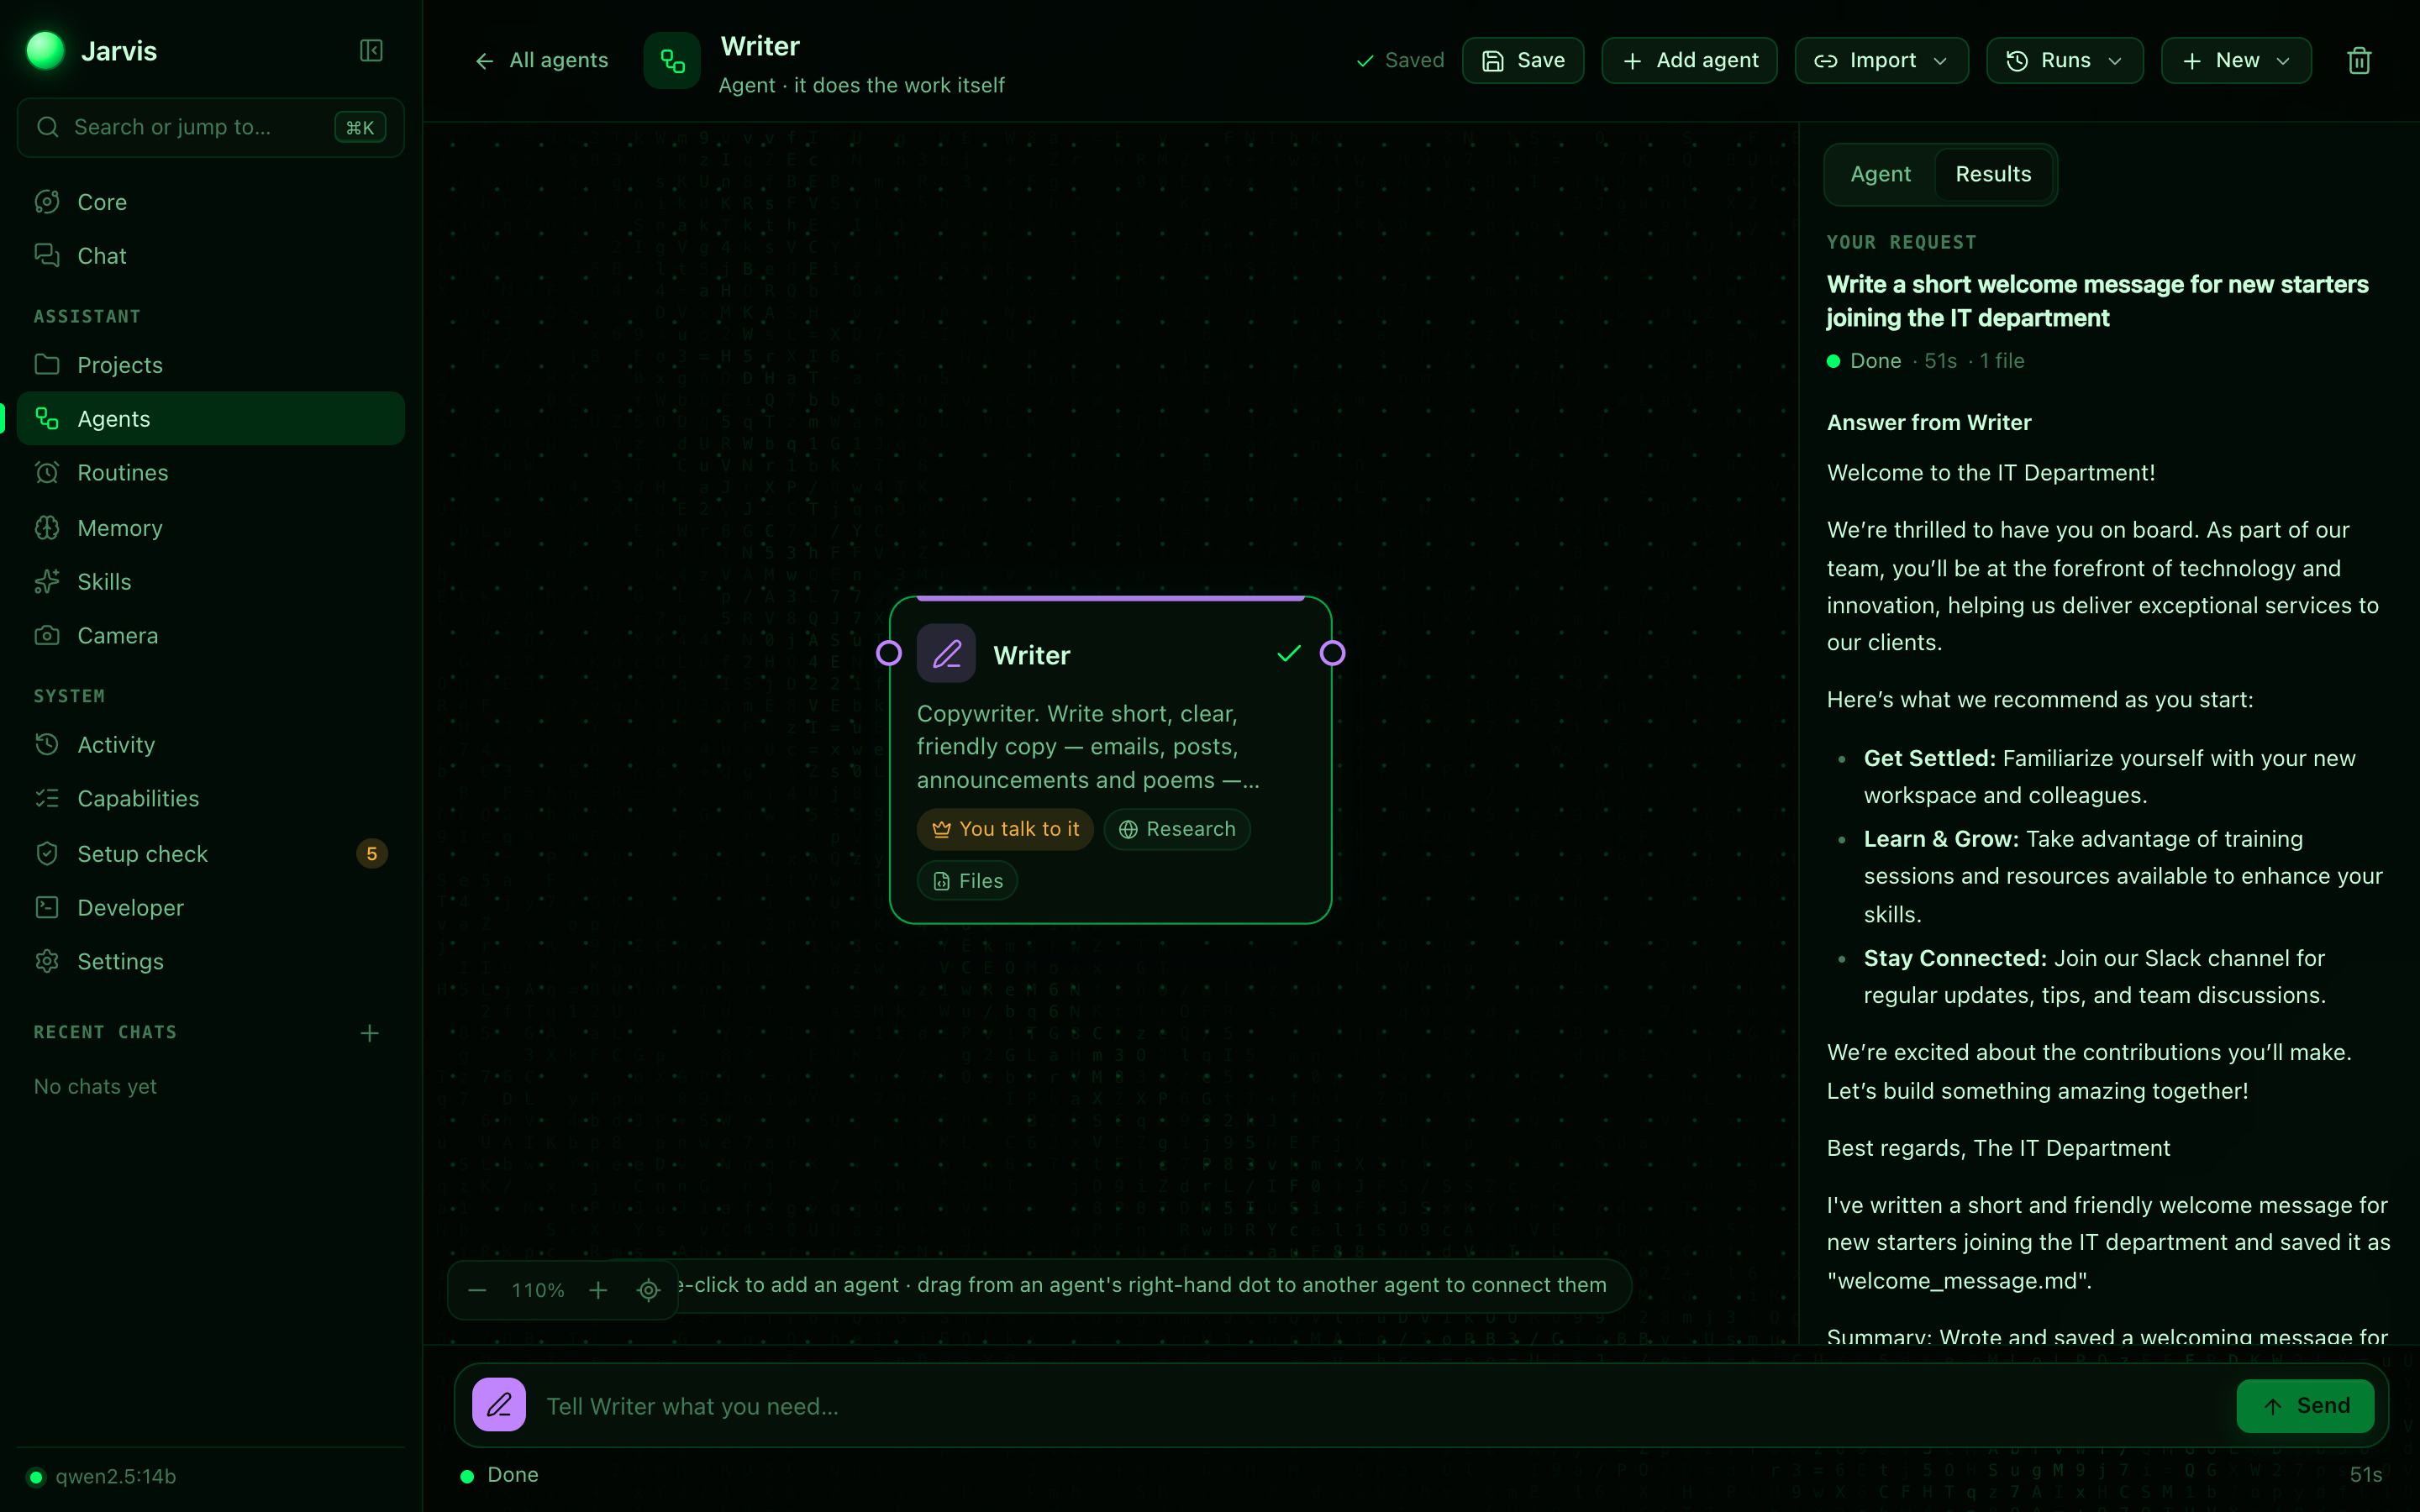Switch to the Agent tab
This screenshot has height=1512, width=2420.
click(1880, 174)
